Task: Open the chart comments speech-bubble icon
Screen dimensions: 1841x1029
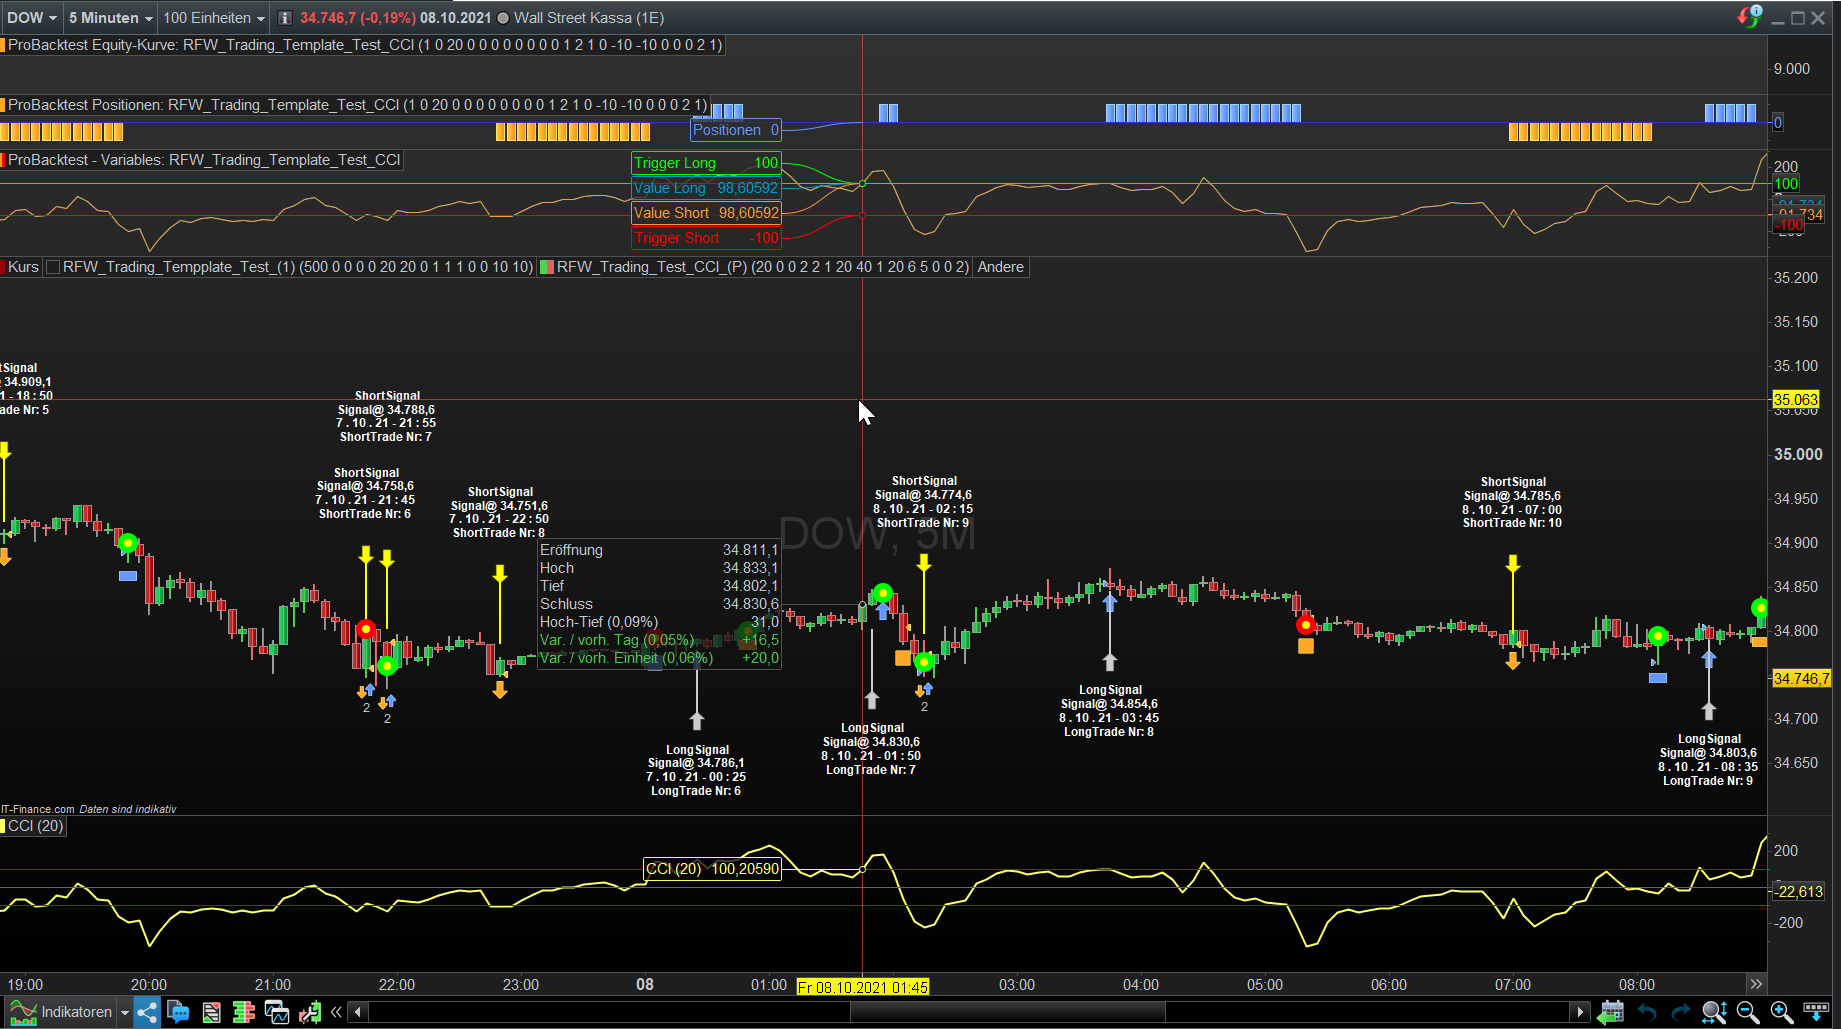Action: click(x=178, y=1012)
